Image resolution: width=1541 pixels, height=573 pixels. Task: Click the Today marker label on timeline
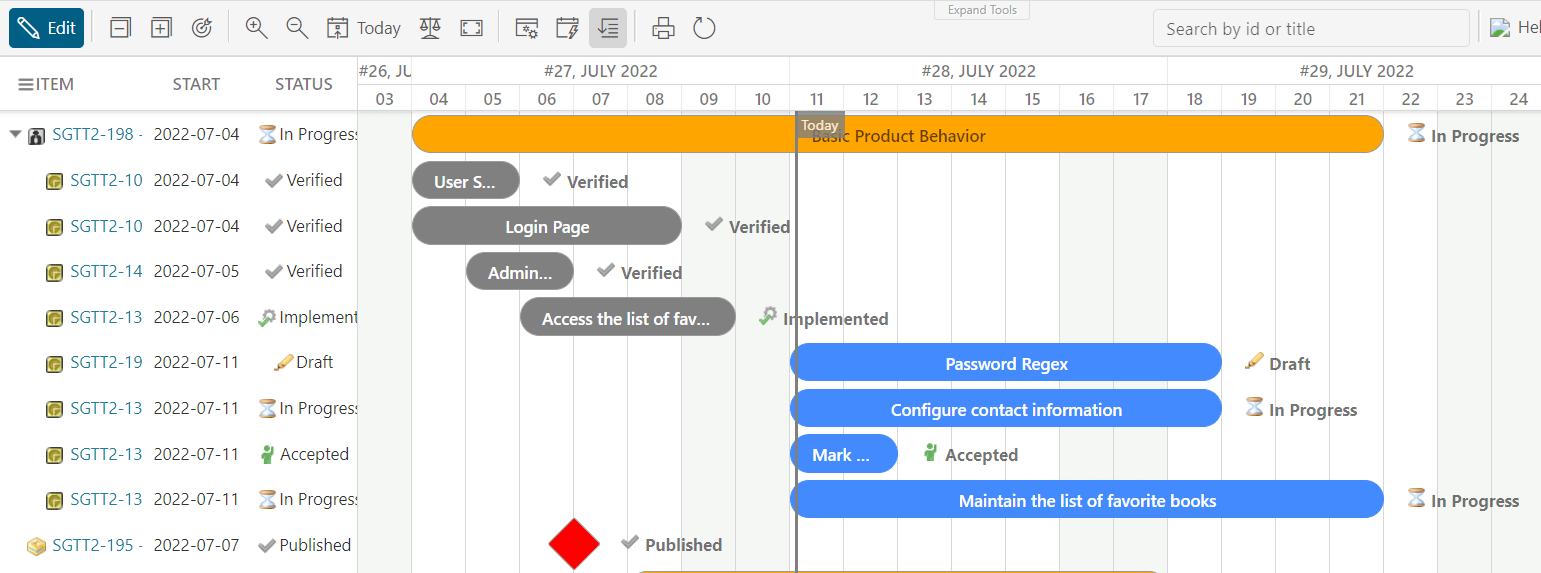click(x=820, y=125)
